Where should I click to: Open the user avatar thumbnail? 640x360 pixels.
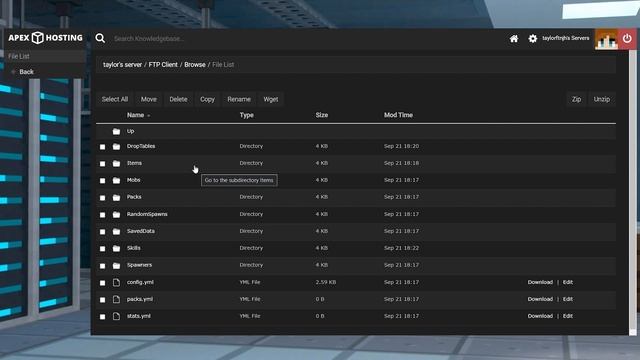pos(606,39)
